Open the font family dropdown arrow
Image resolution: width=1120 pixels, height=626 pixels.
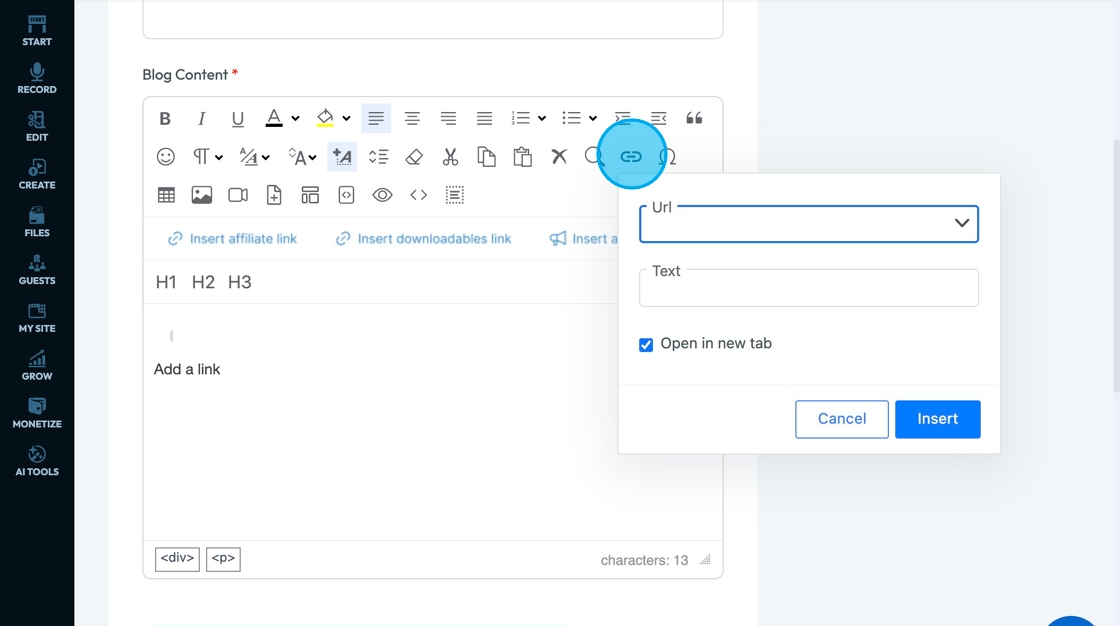pos(266,157)
